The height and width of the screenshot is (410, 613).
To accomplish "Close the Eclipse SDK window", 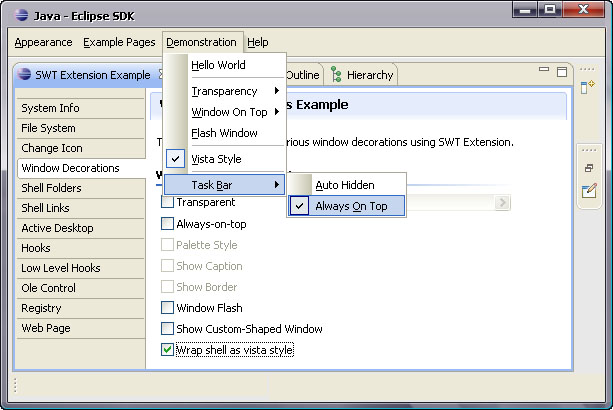I will 584,9.
